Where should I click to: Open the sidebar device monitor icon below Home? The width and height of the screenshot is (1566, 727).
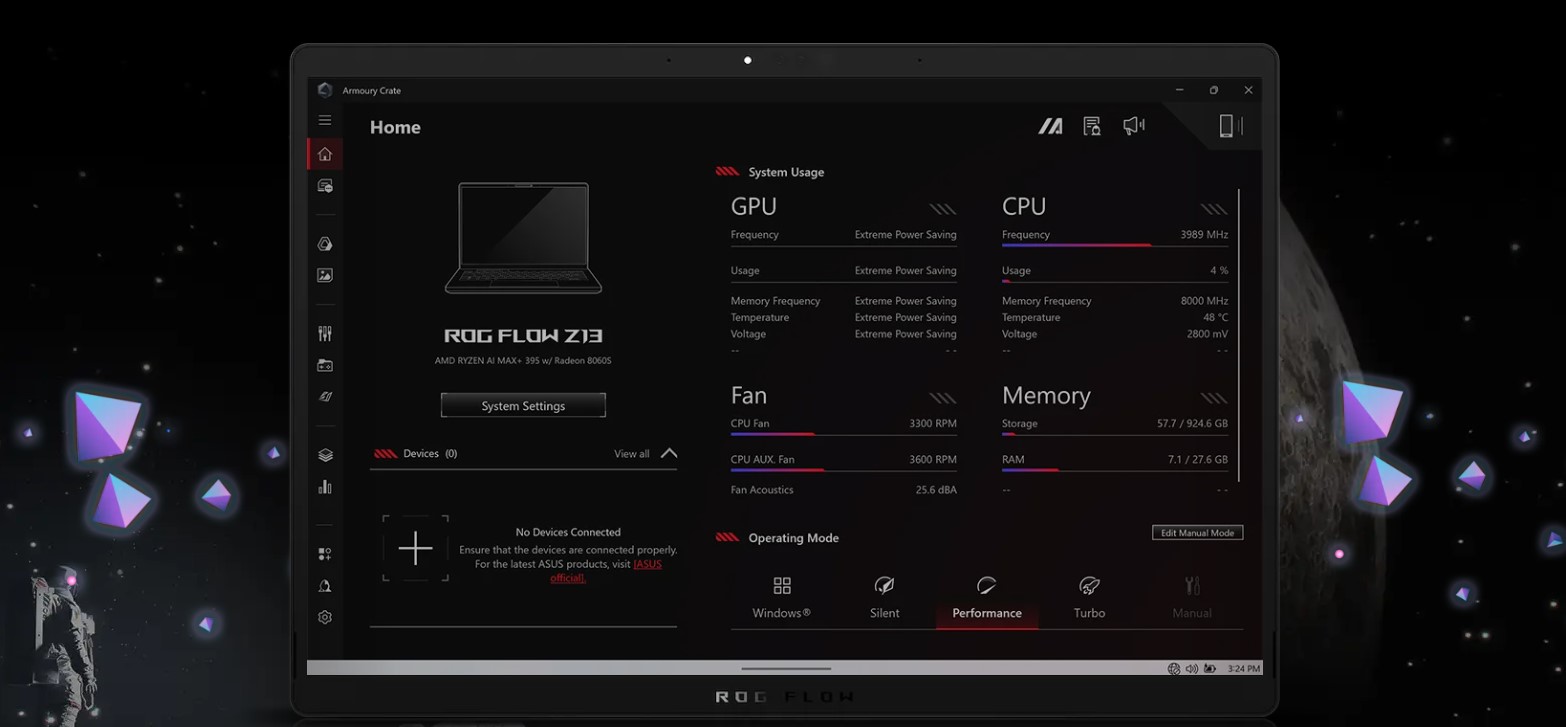[324, 186]
